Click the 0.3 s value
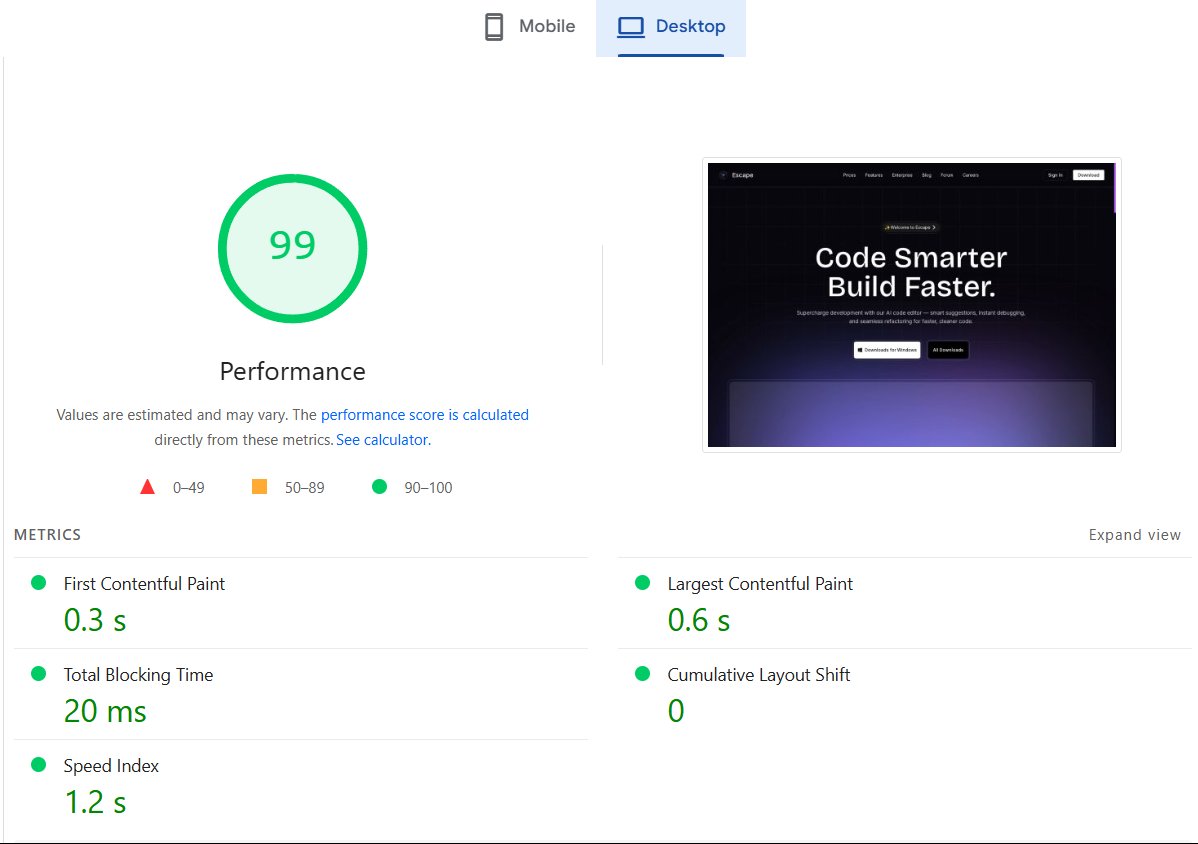 pos(95,620)
